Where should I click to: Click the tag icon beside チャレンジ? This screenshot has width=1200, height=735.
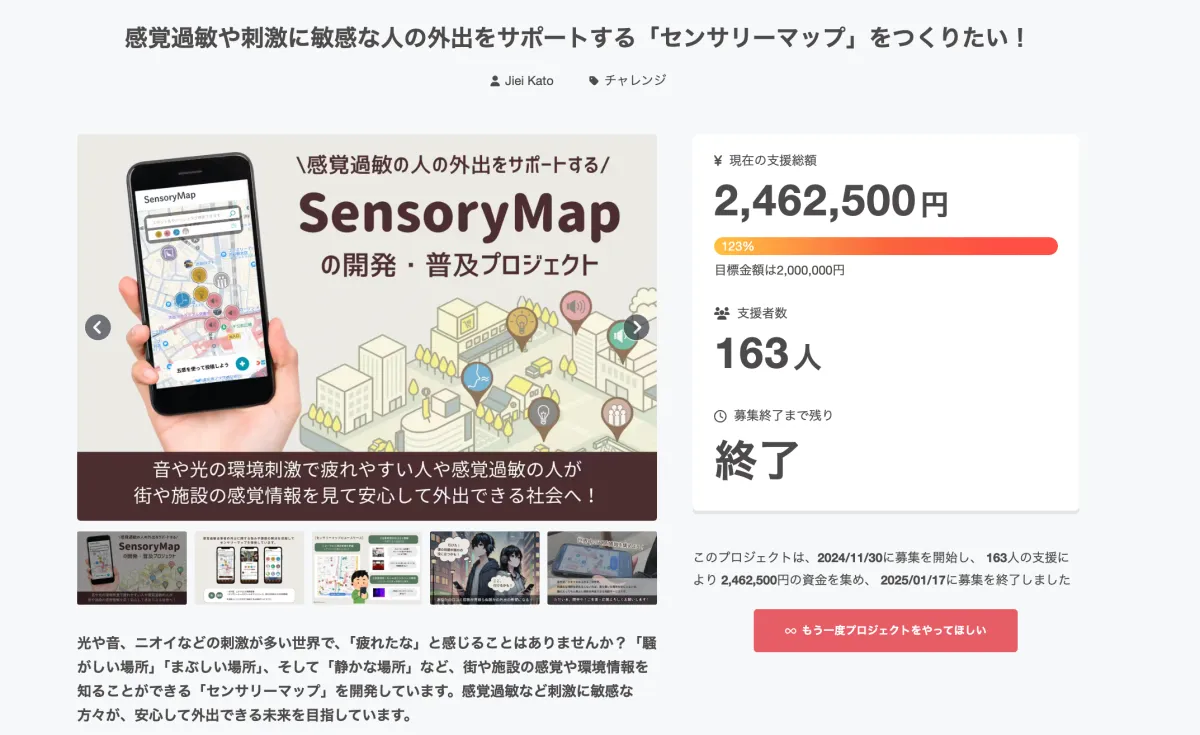[x=594, y=81]
